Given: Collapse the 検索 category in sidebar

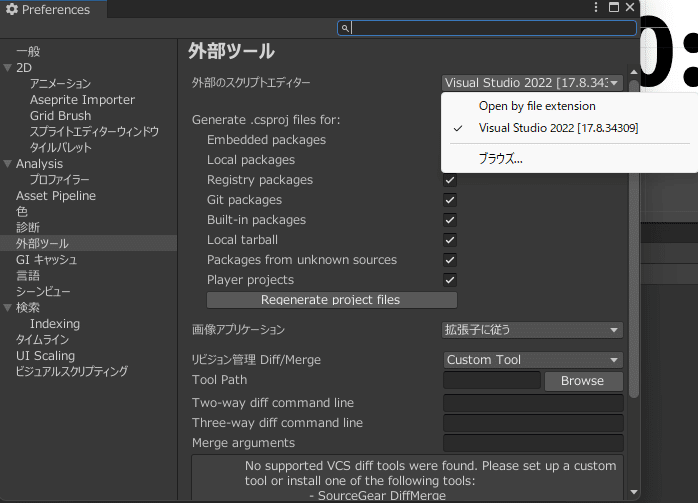Looking at the screenshot, I should pyautogui.click(x=8, y=308).
